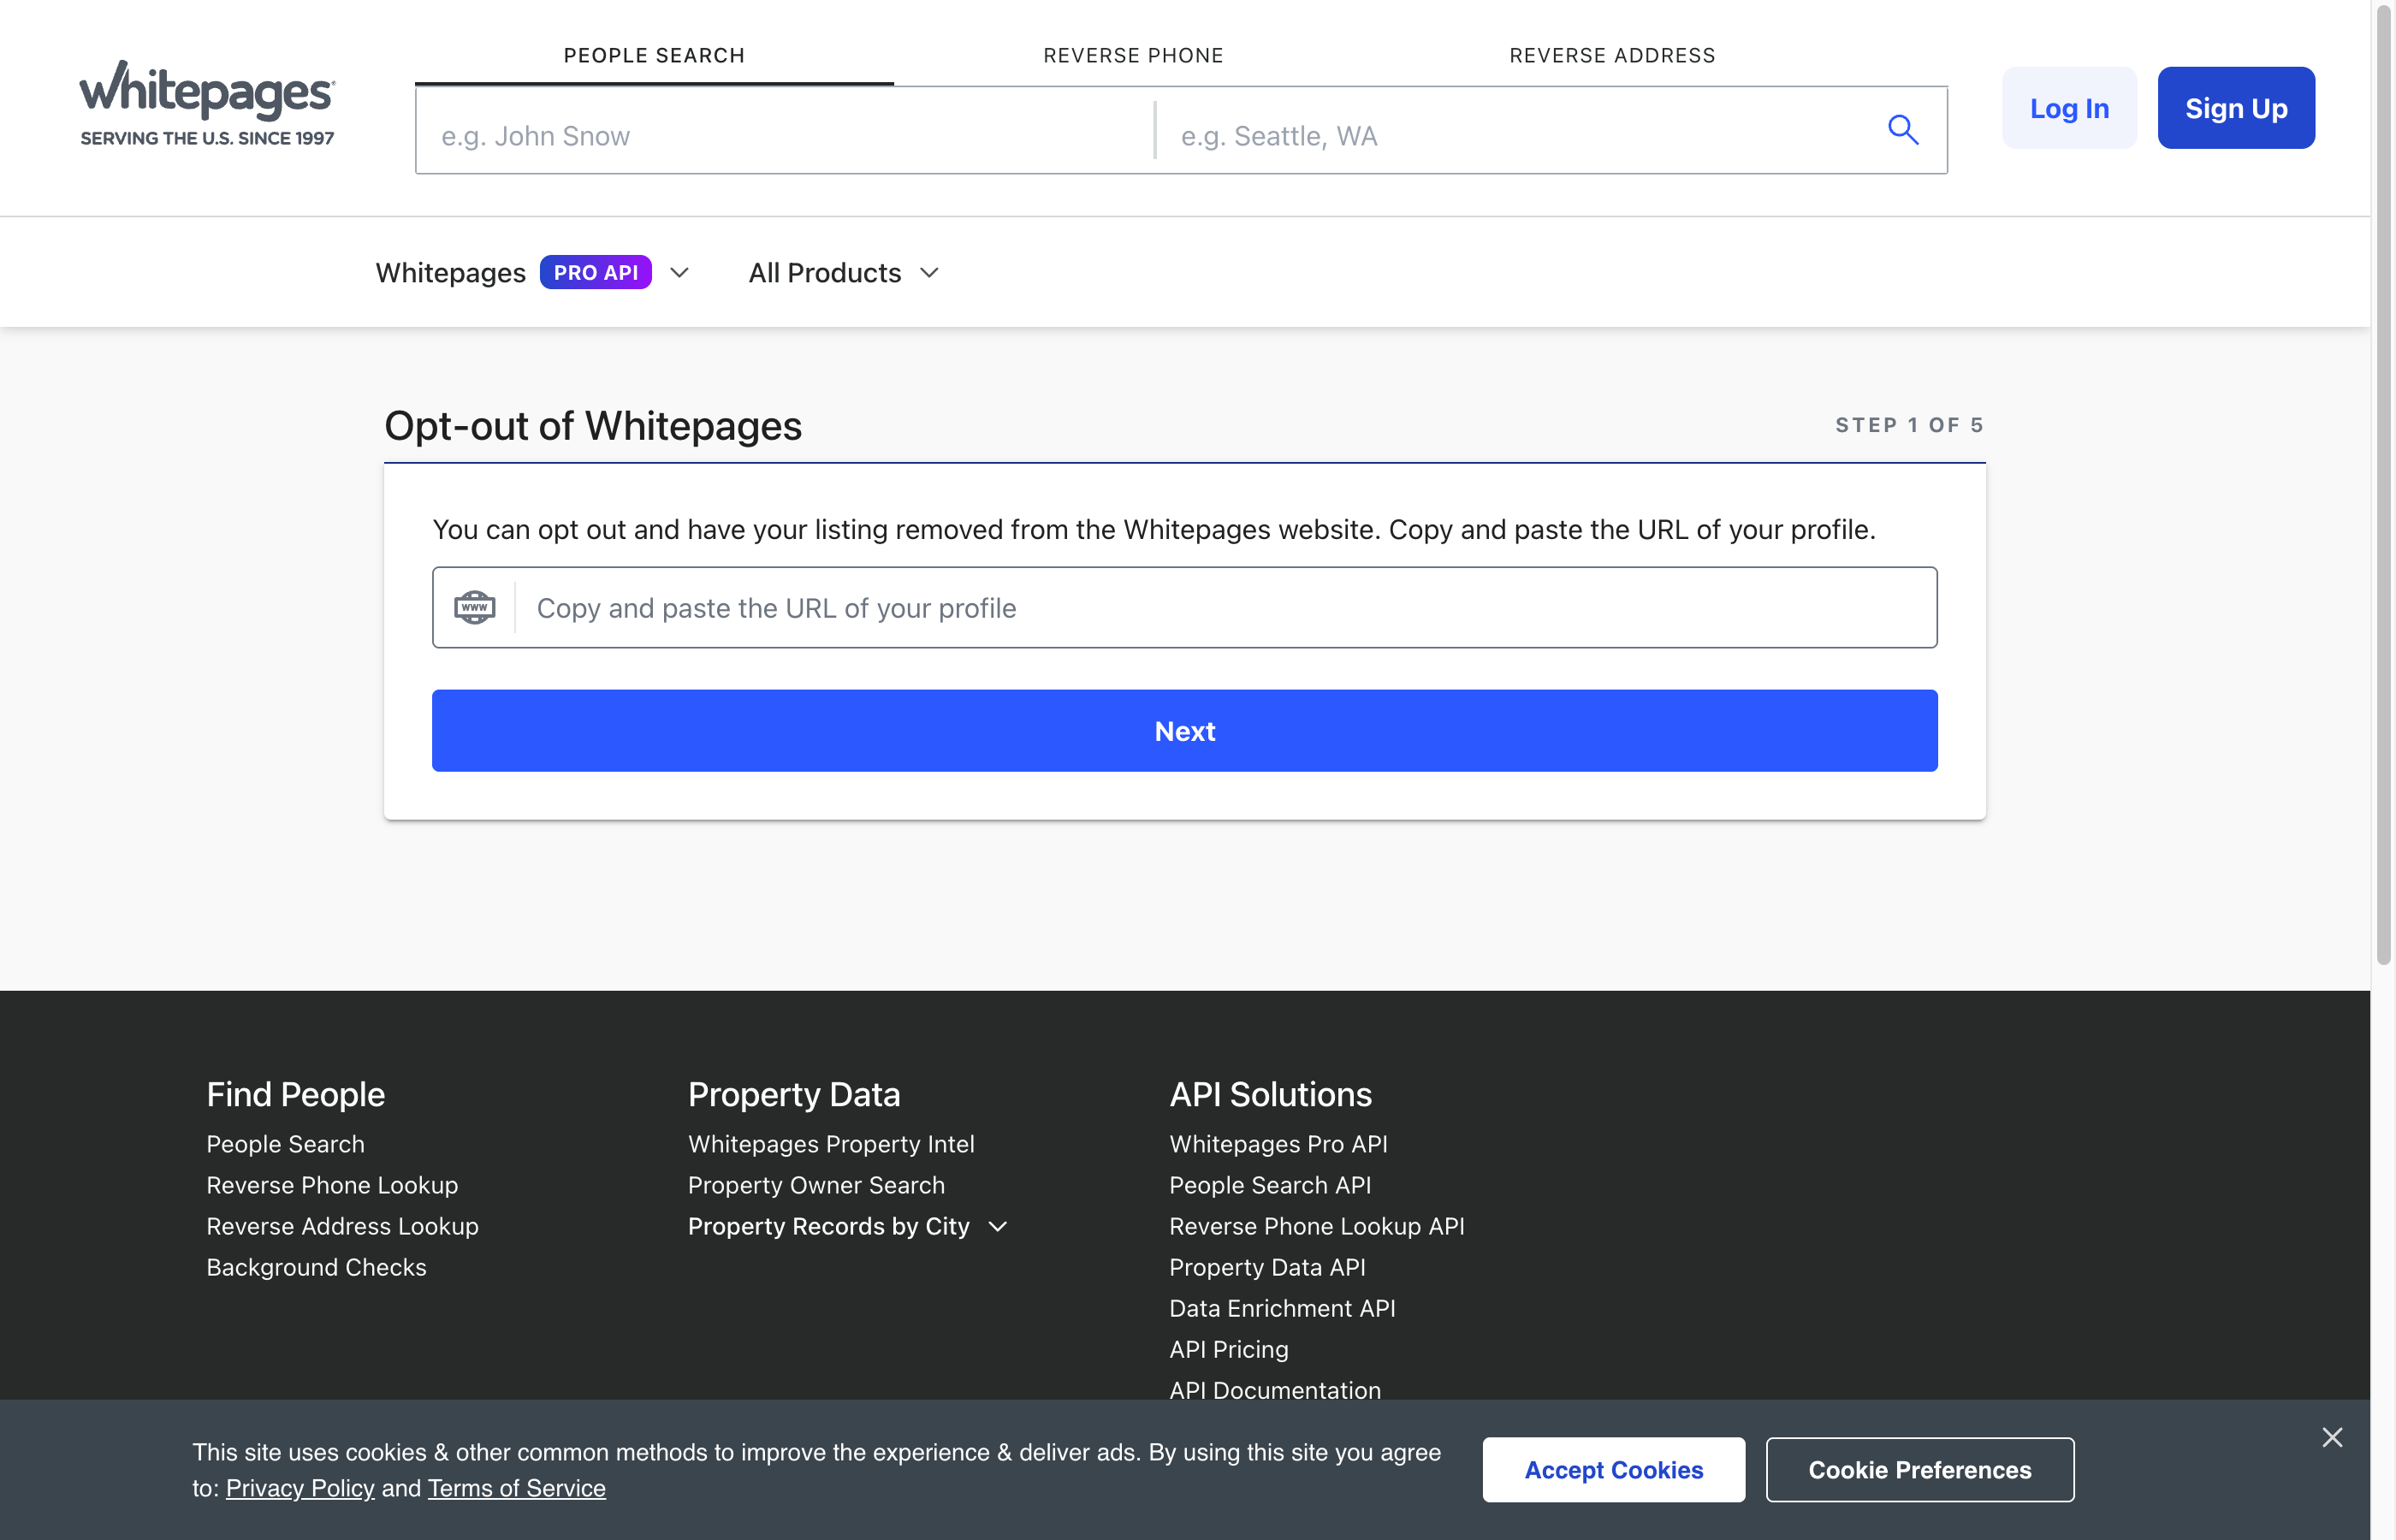Viewport: 2396px width, 1540px height.
Task: Click the blue Next button
Action: pyautogui.click(x=1184, y=731)
